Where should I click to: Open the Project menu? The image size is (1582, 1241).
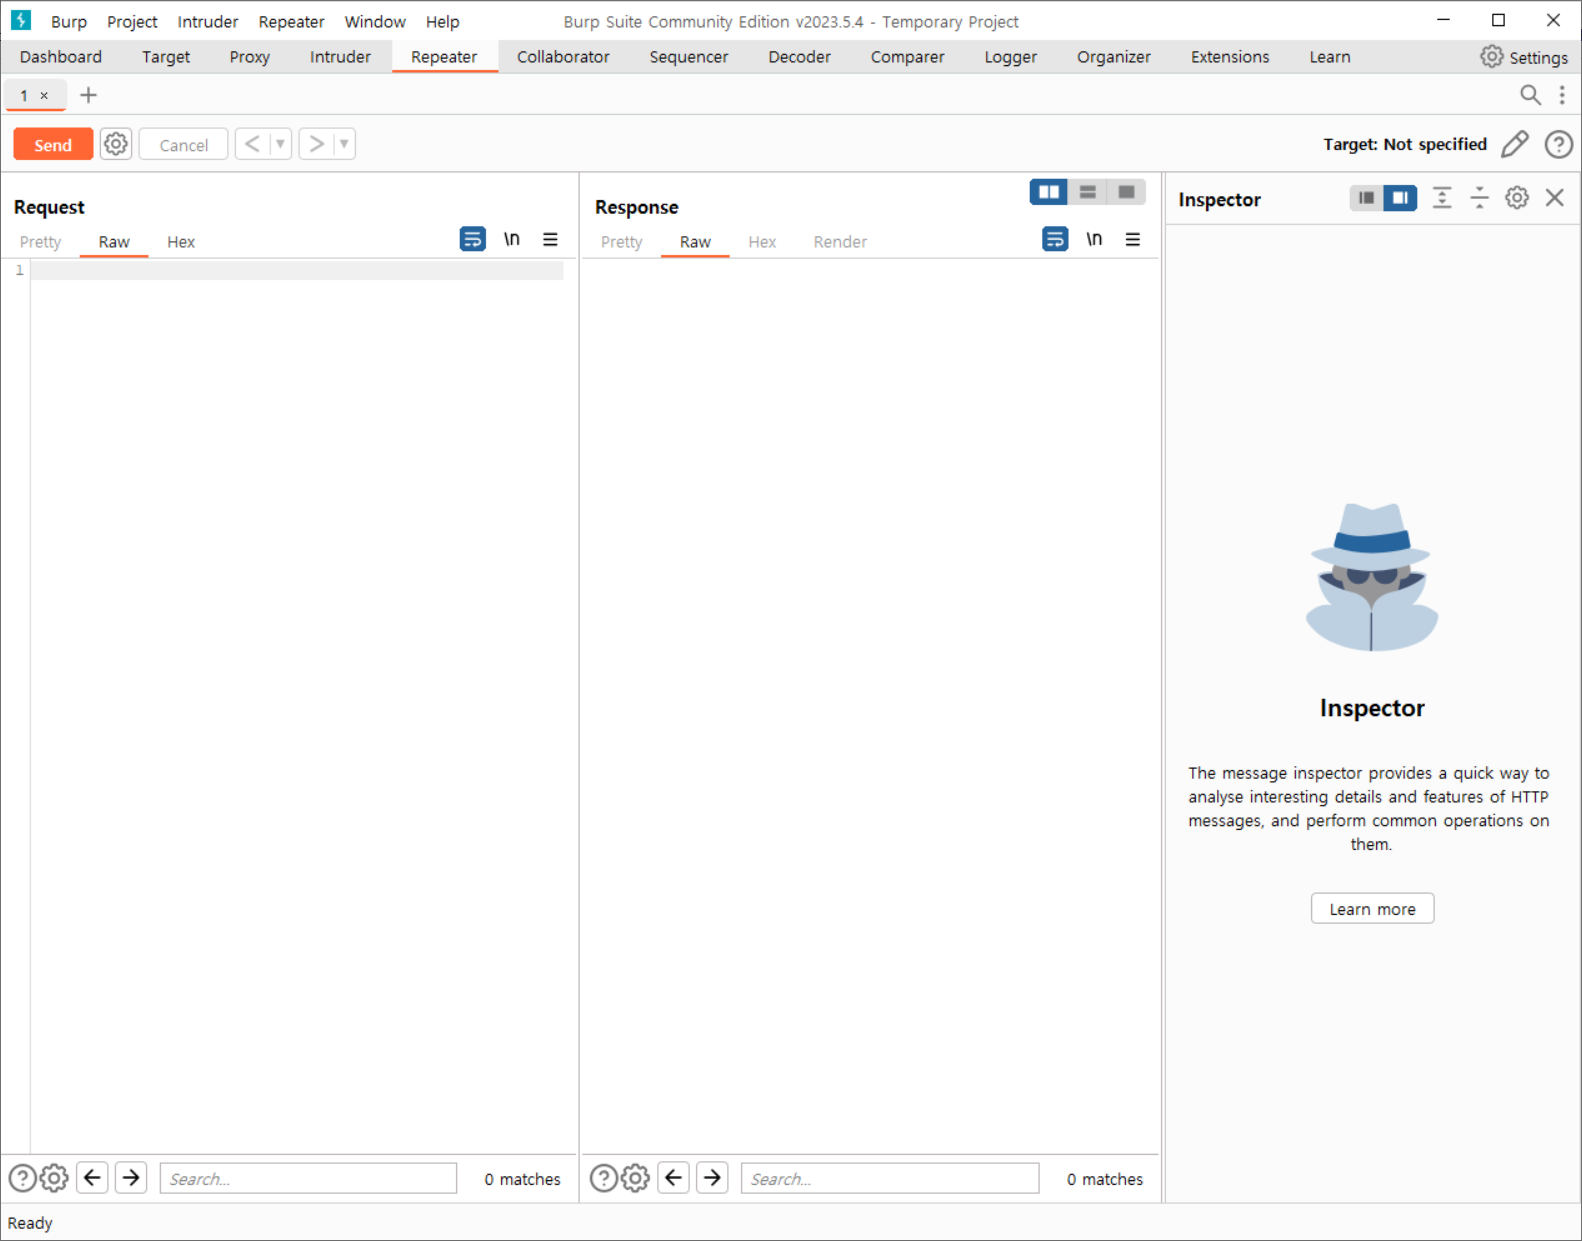pos(132,21)
